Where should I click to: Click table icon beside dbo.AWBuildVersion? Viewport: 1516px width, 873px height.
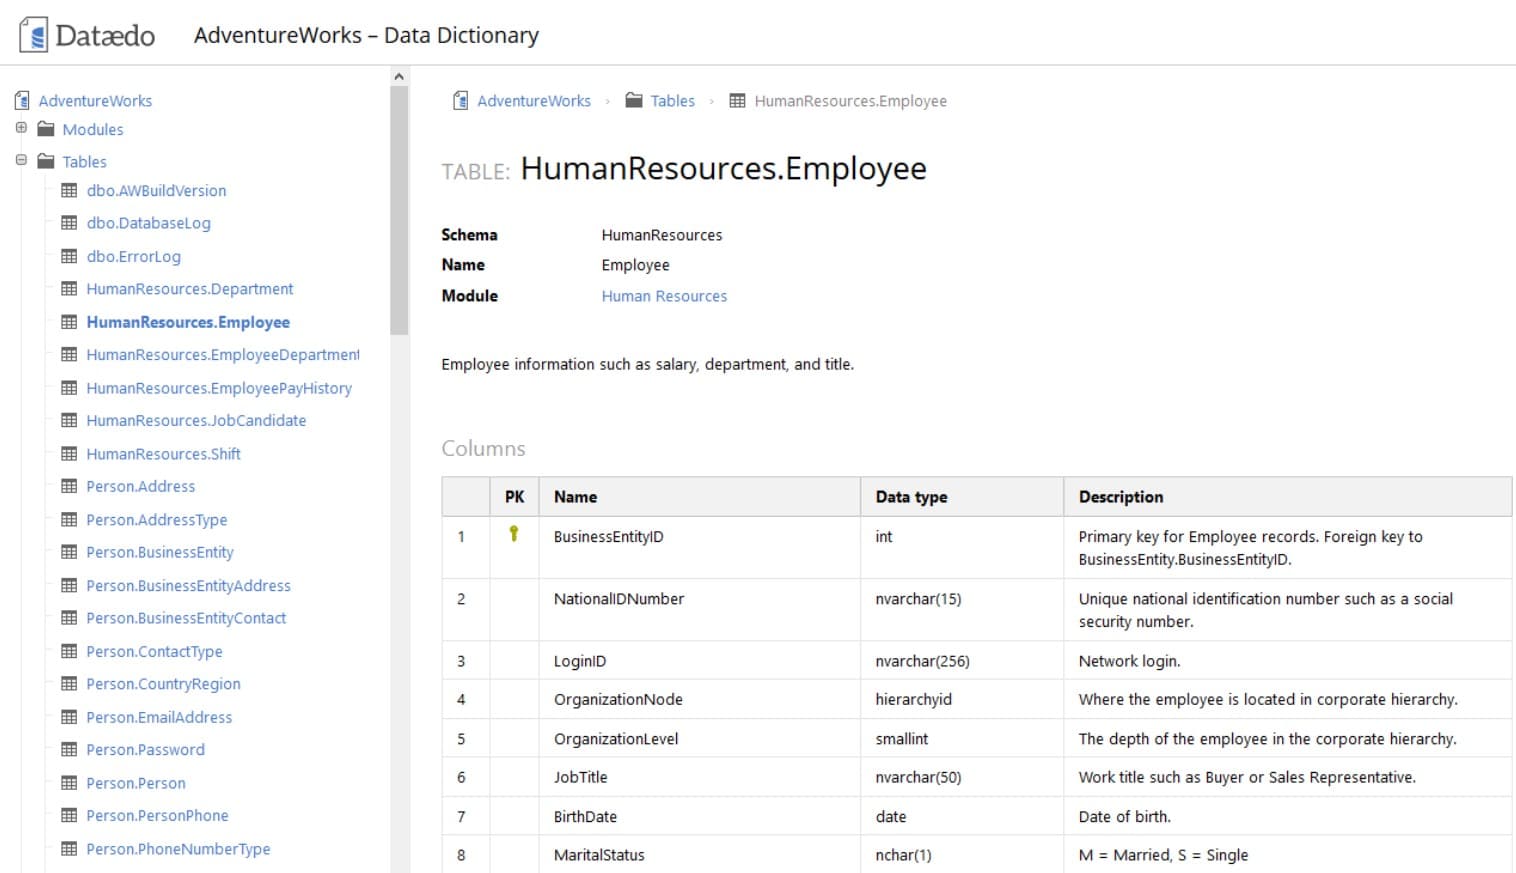pyautogui.click(x=69, y=190)
